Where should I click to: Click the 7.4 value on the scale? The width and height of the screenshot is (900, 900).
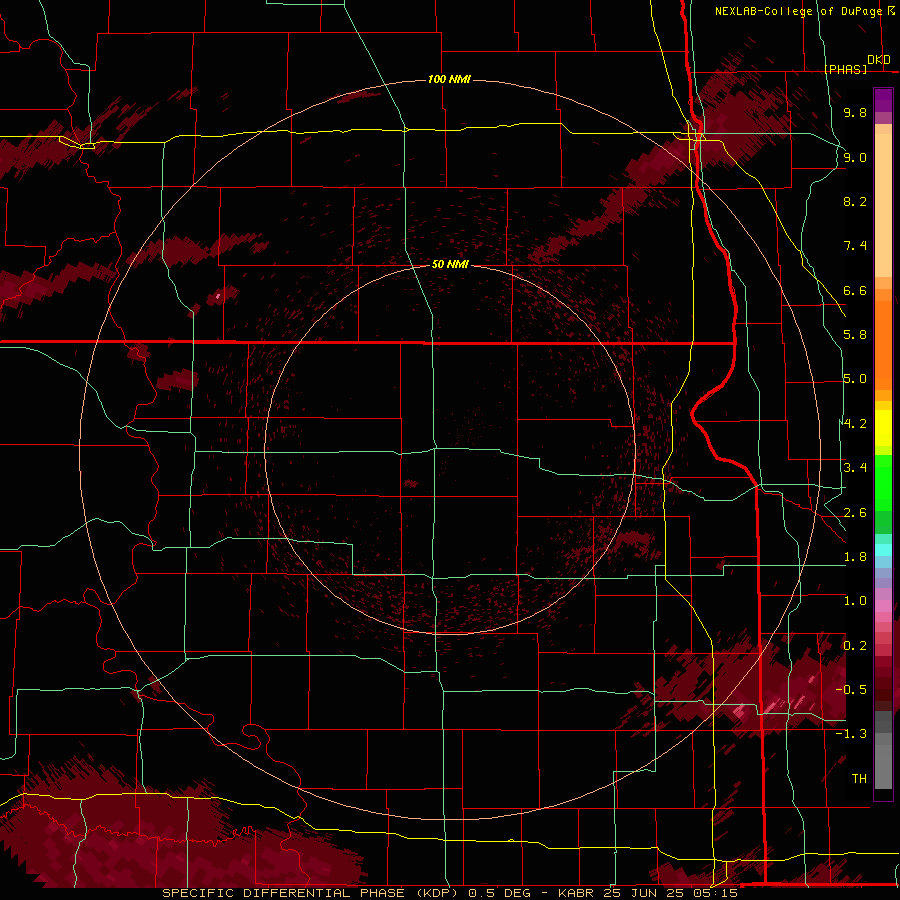click(x=855, y=246)
